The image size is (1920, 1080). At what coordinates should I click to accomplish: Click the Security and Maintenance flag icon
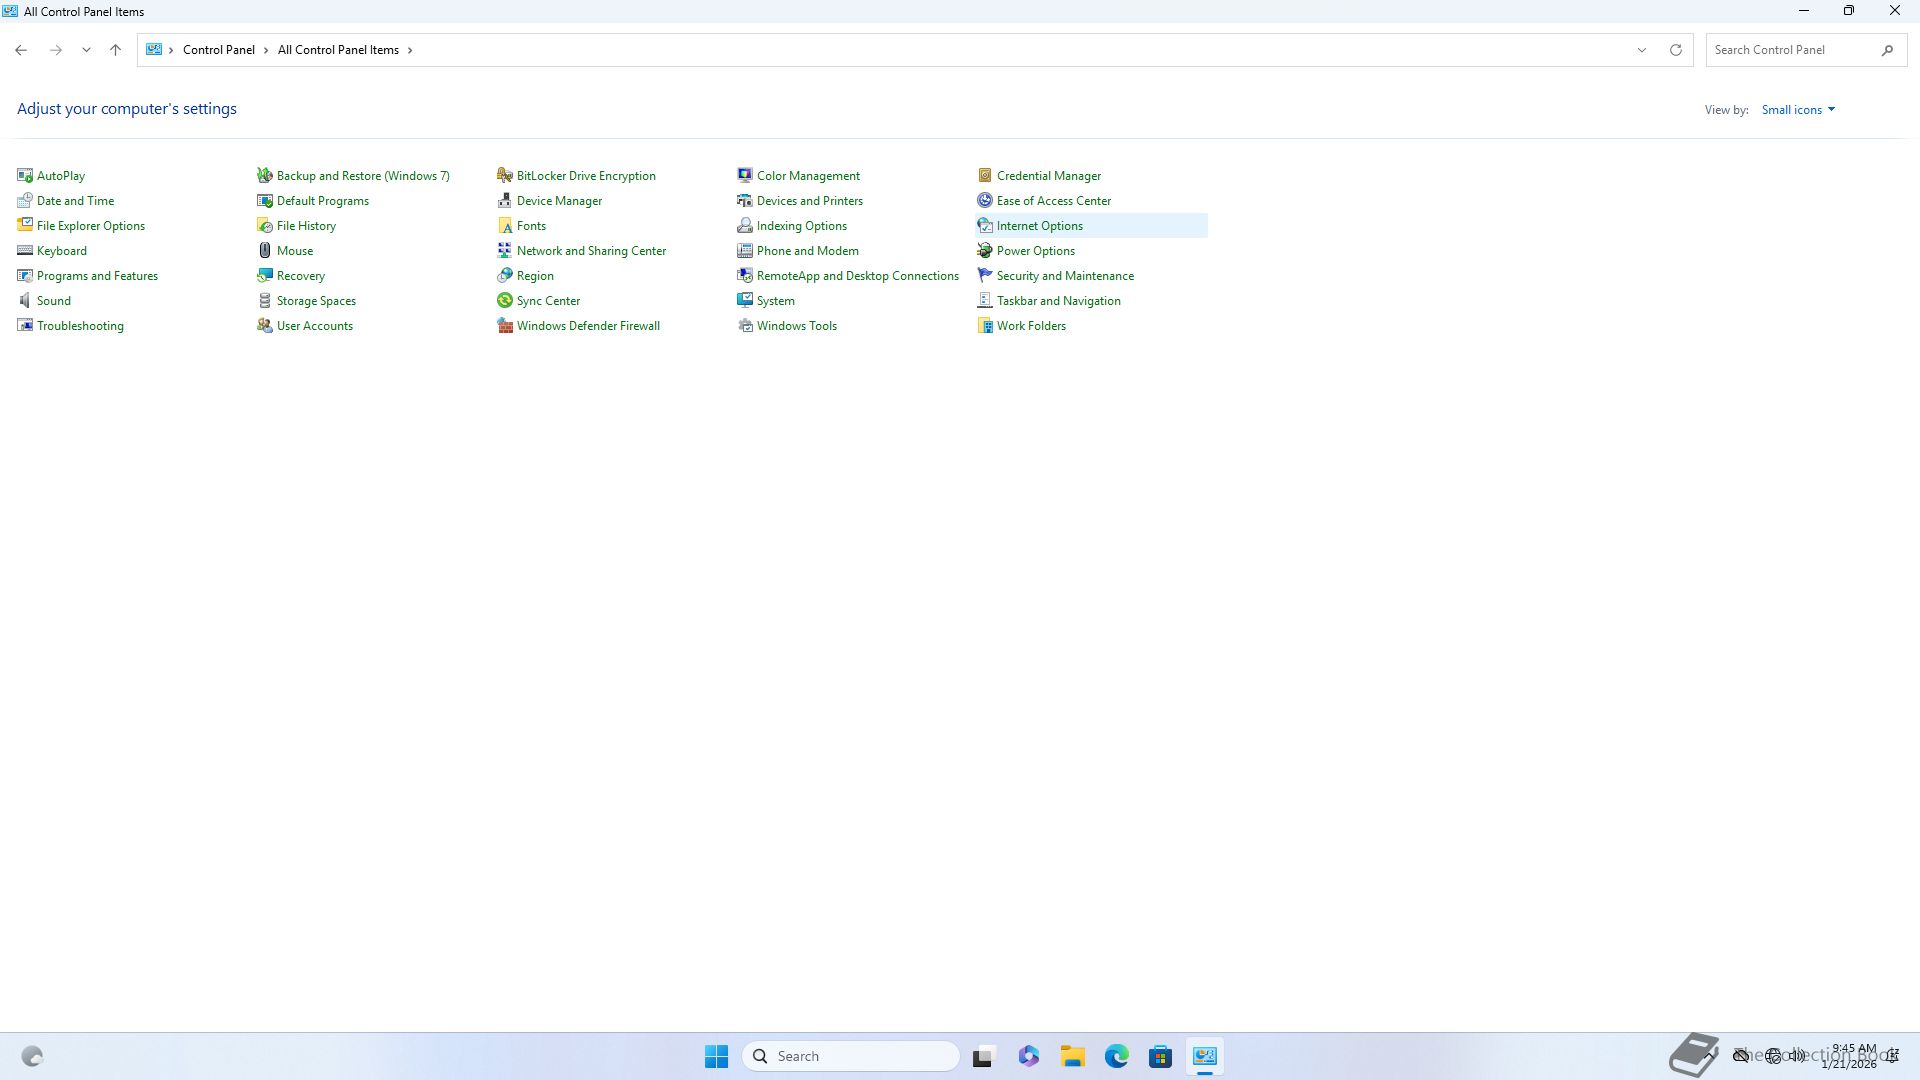tap(985, 276)
